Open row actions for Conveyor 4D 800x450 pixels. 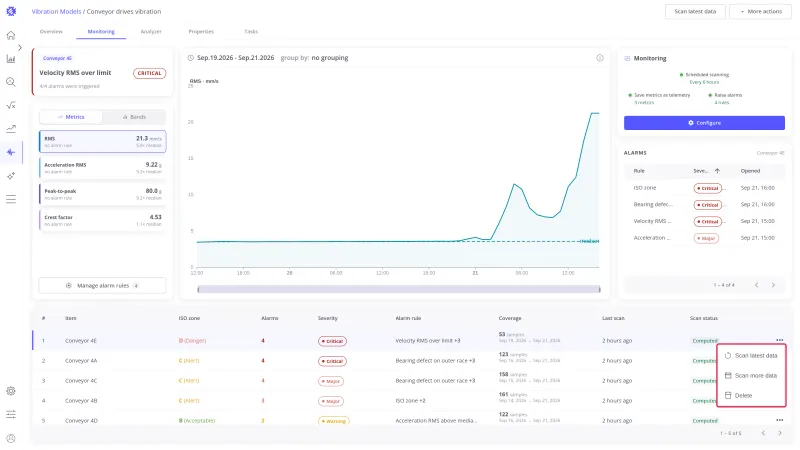pyautogui.click(x=779, y=420)
